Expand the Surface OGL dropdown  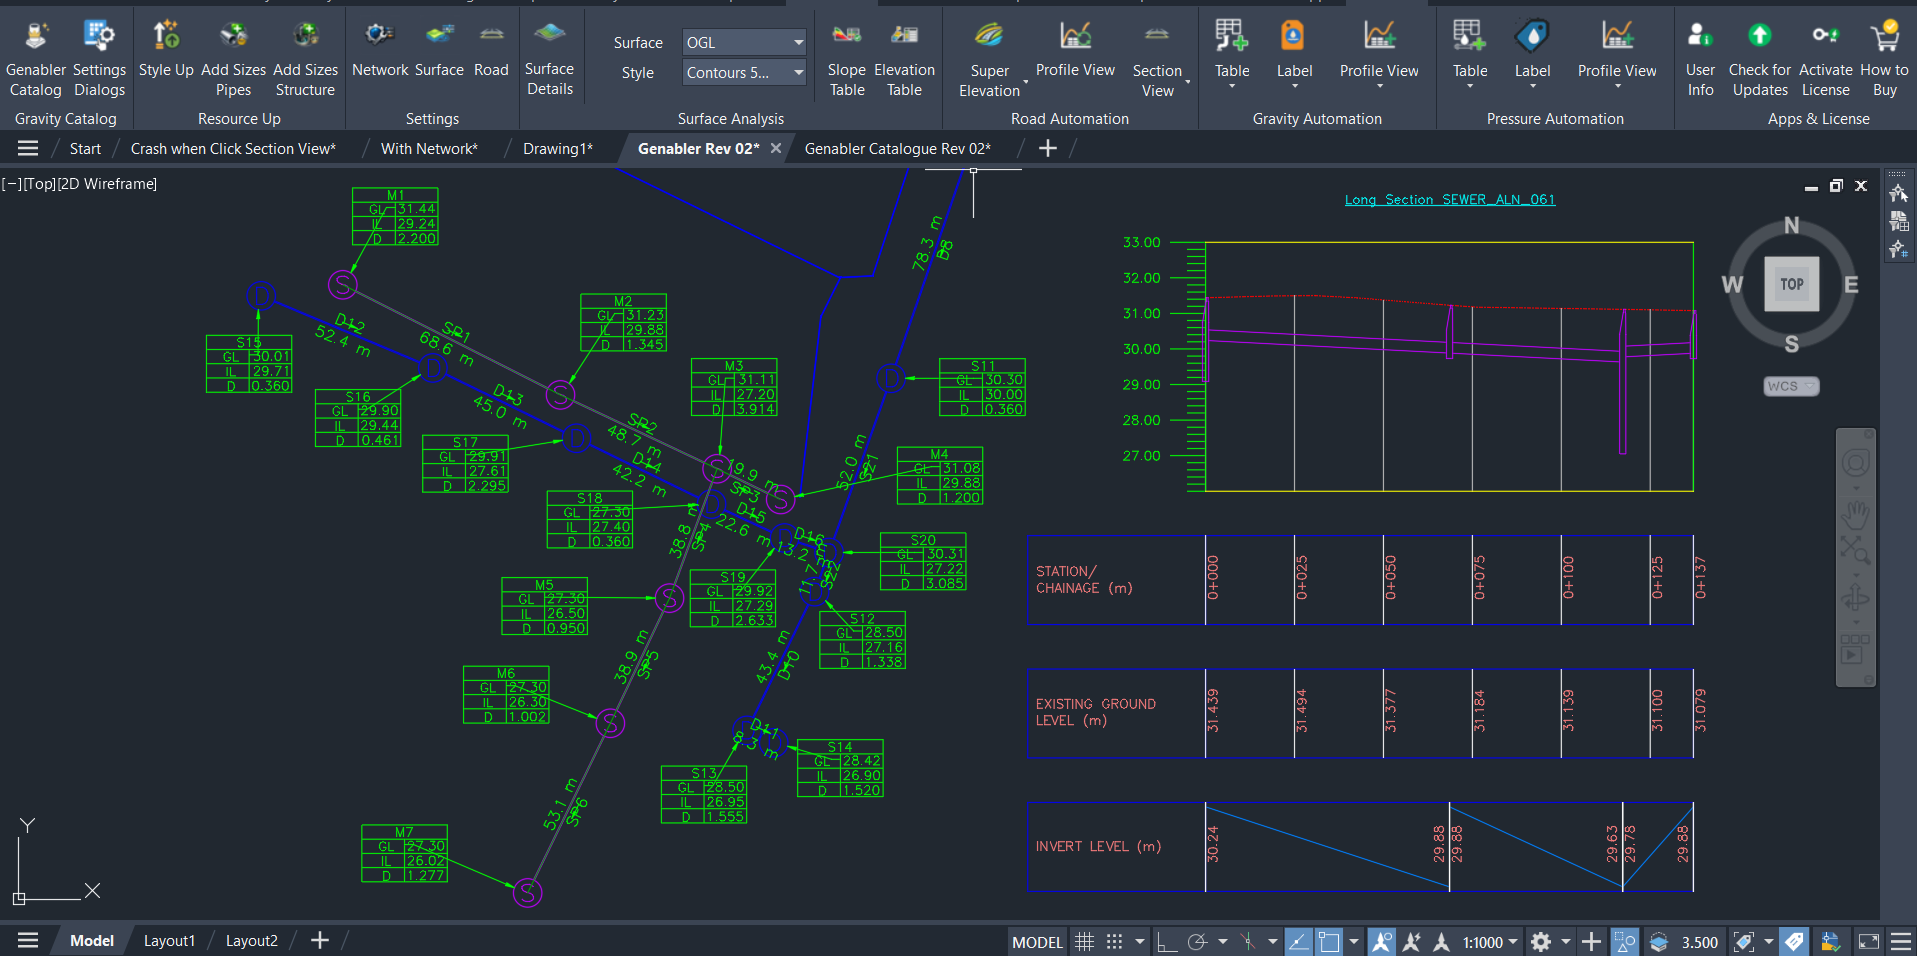pyautogui.click(x=798, y=42)
